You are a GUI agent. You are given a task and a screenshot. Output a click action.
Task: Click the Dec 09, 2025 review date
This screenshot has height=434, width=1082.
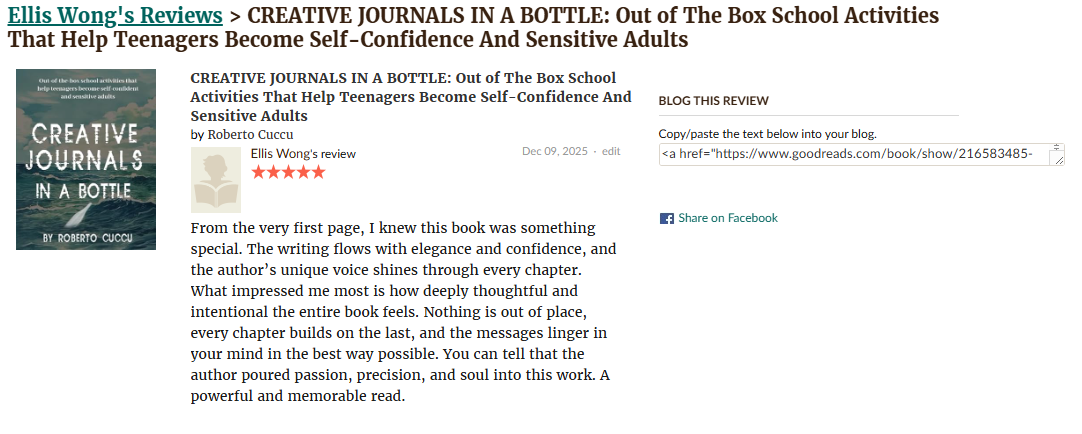554,152
